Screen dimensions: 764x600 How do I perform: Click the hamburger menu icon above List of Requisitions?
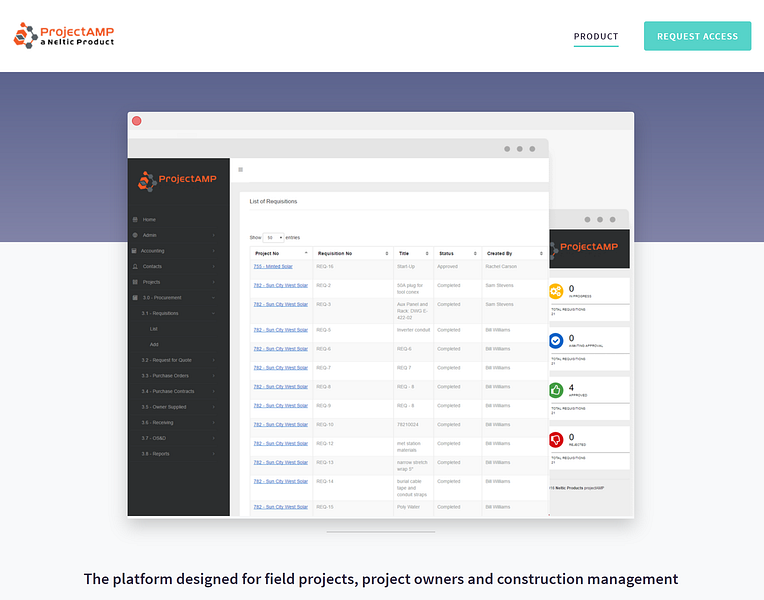[x=241, y=170]
